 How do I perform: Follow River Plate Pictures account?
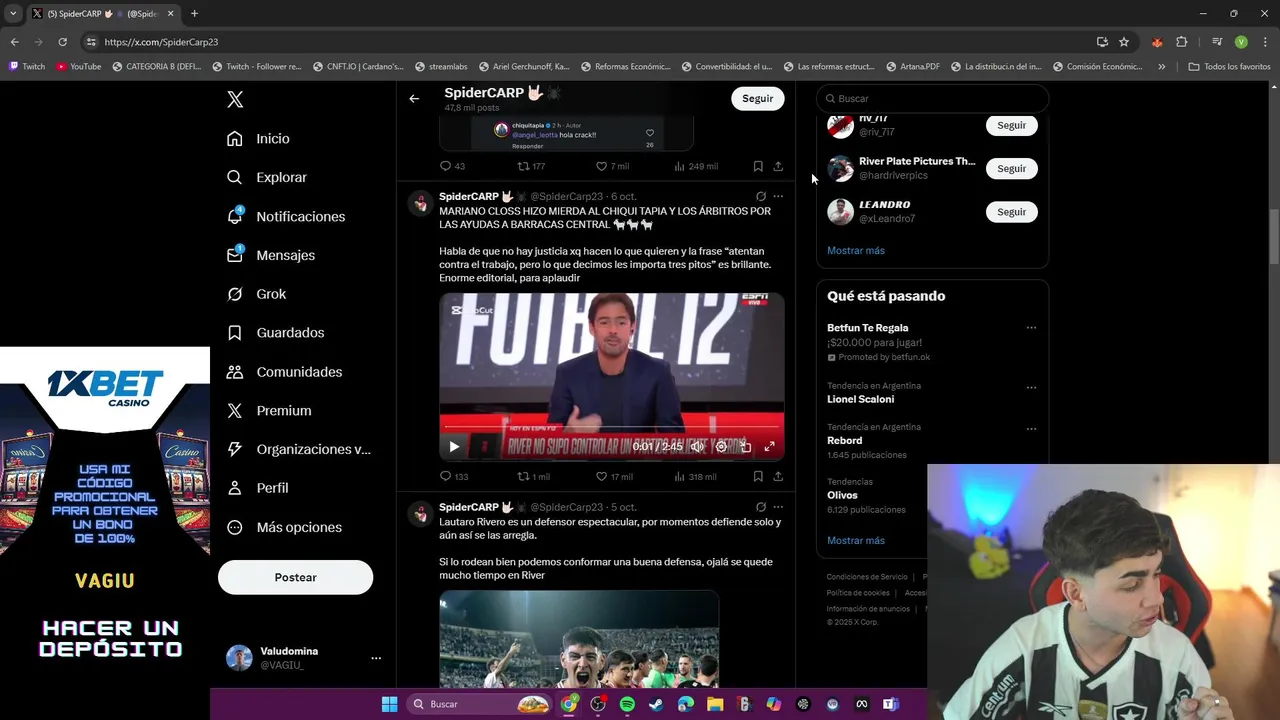click(x=1011, y=168)
